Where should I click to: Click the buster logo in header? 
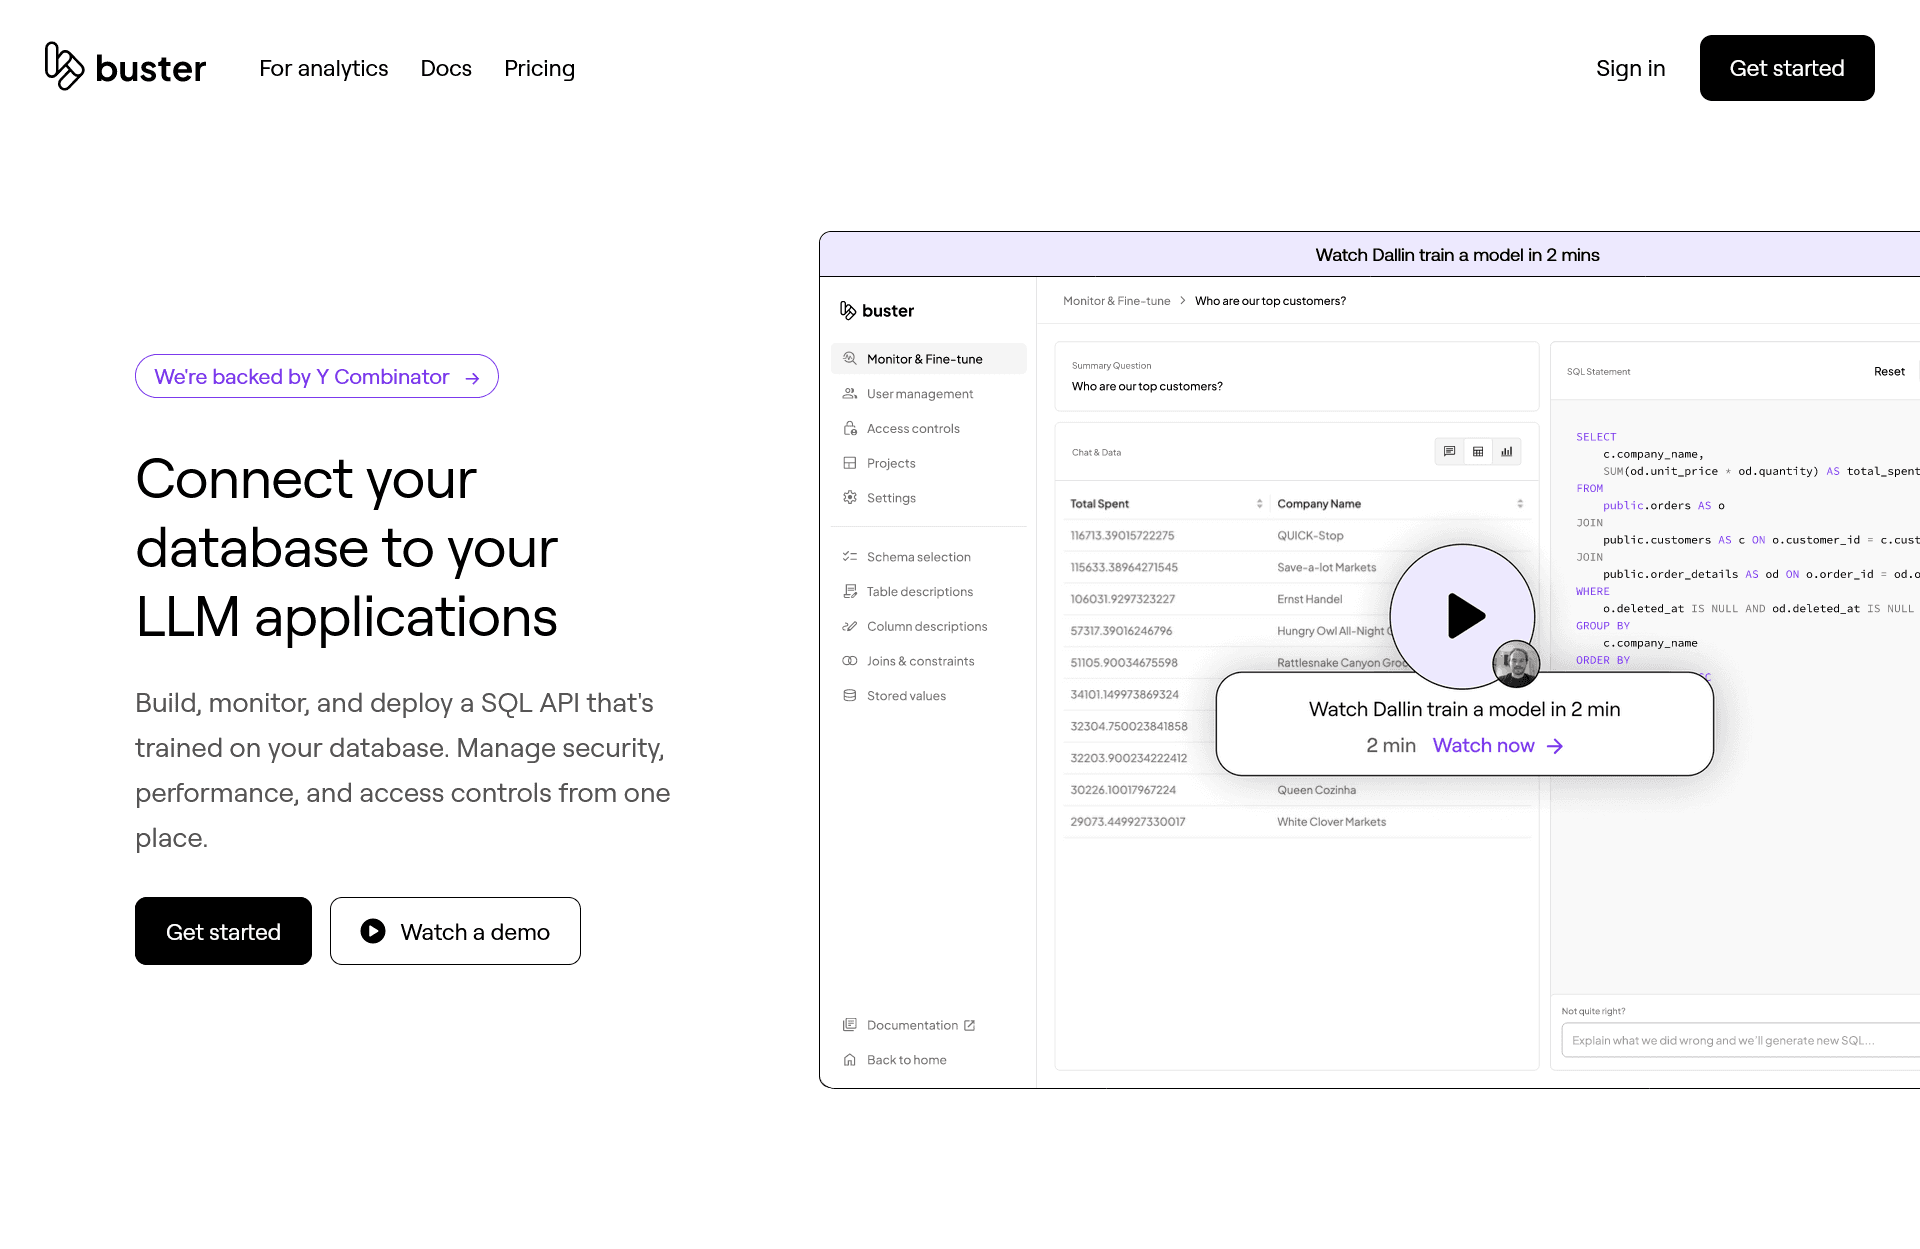coord(125,67)
